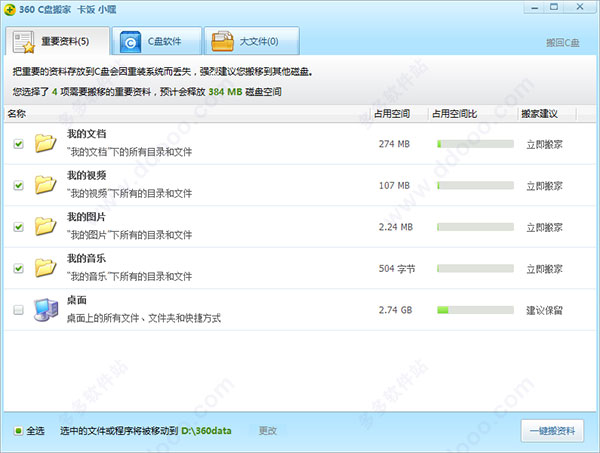Screen dimensions: 600x453
Task: Select the 桌面 title text
Action: [x=77, y=300]
